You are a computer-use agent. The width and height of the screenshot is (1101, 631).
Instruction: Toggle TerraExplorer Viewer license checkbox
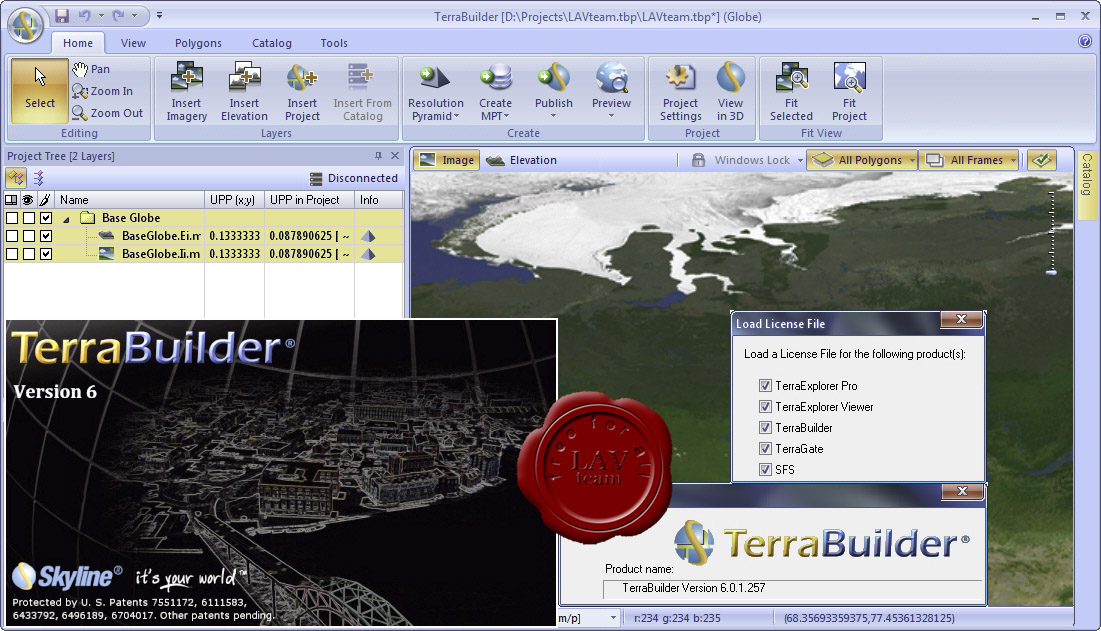click(765, 406)
